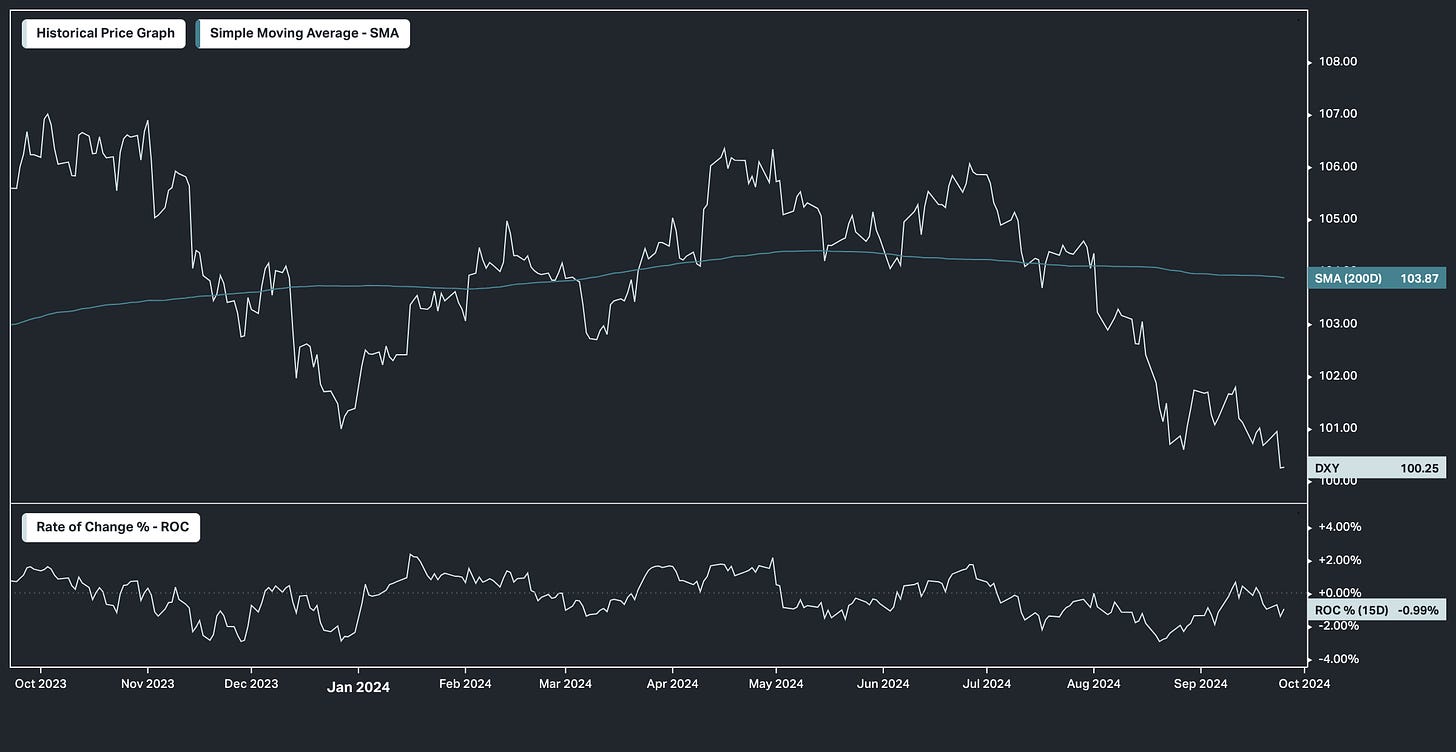The image size is (1456, 752).
Task: Click the 108.00 price axis label
Action: click(x=1340, y=62)
